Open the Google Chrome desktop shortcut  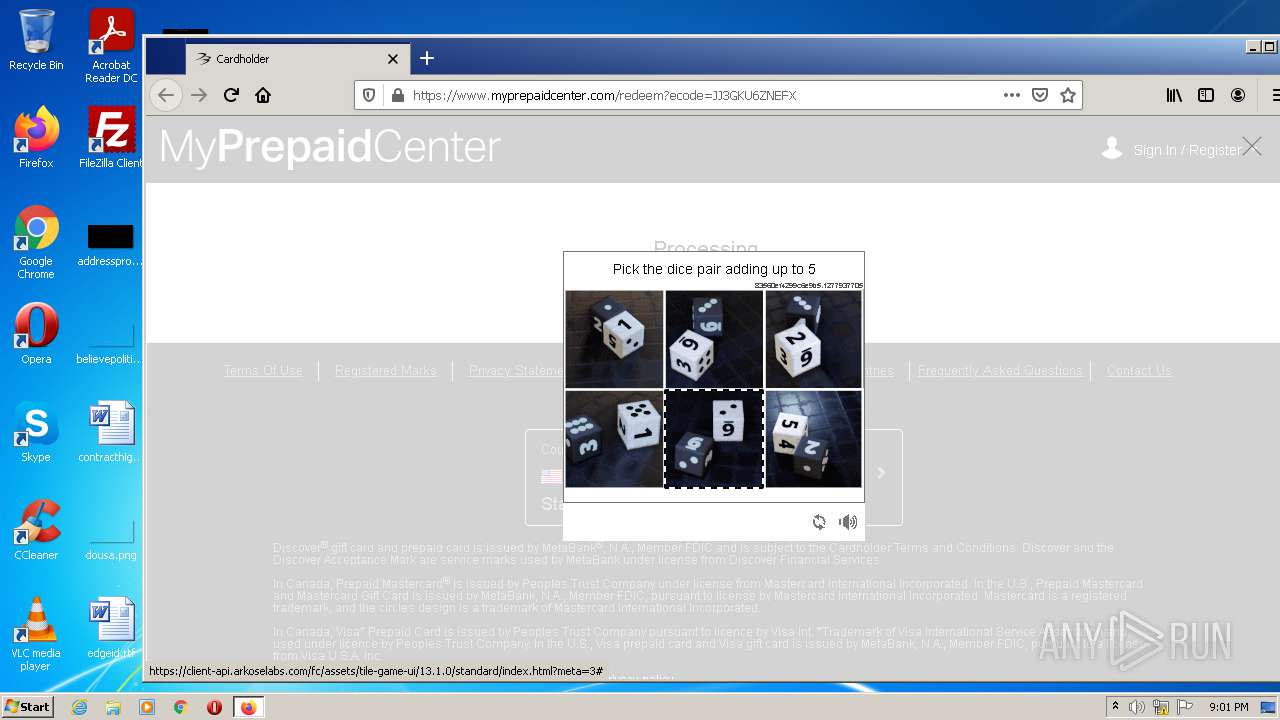36,243
